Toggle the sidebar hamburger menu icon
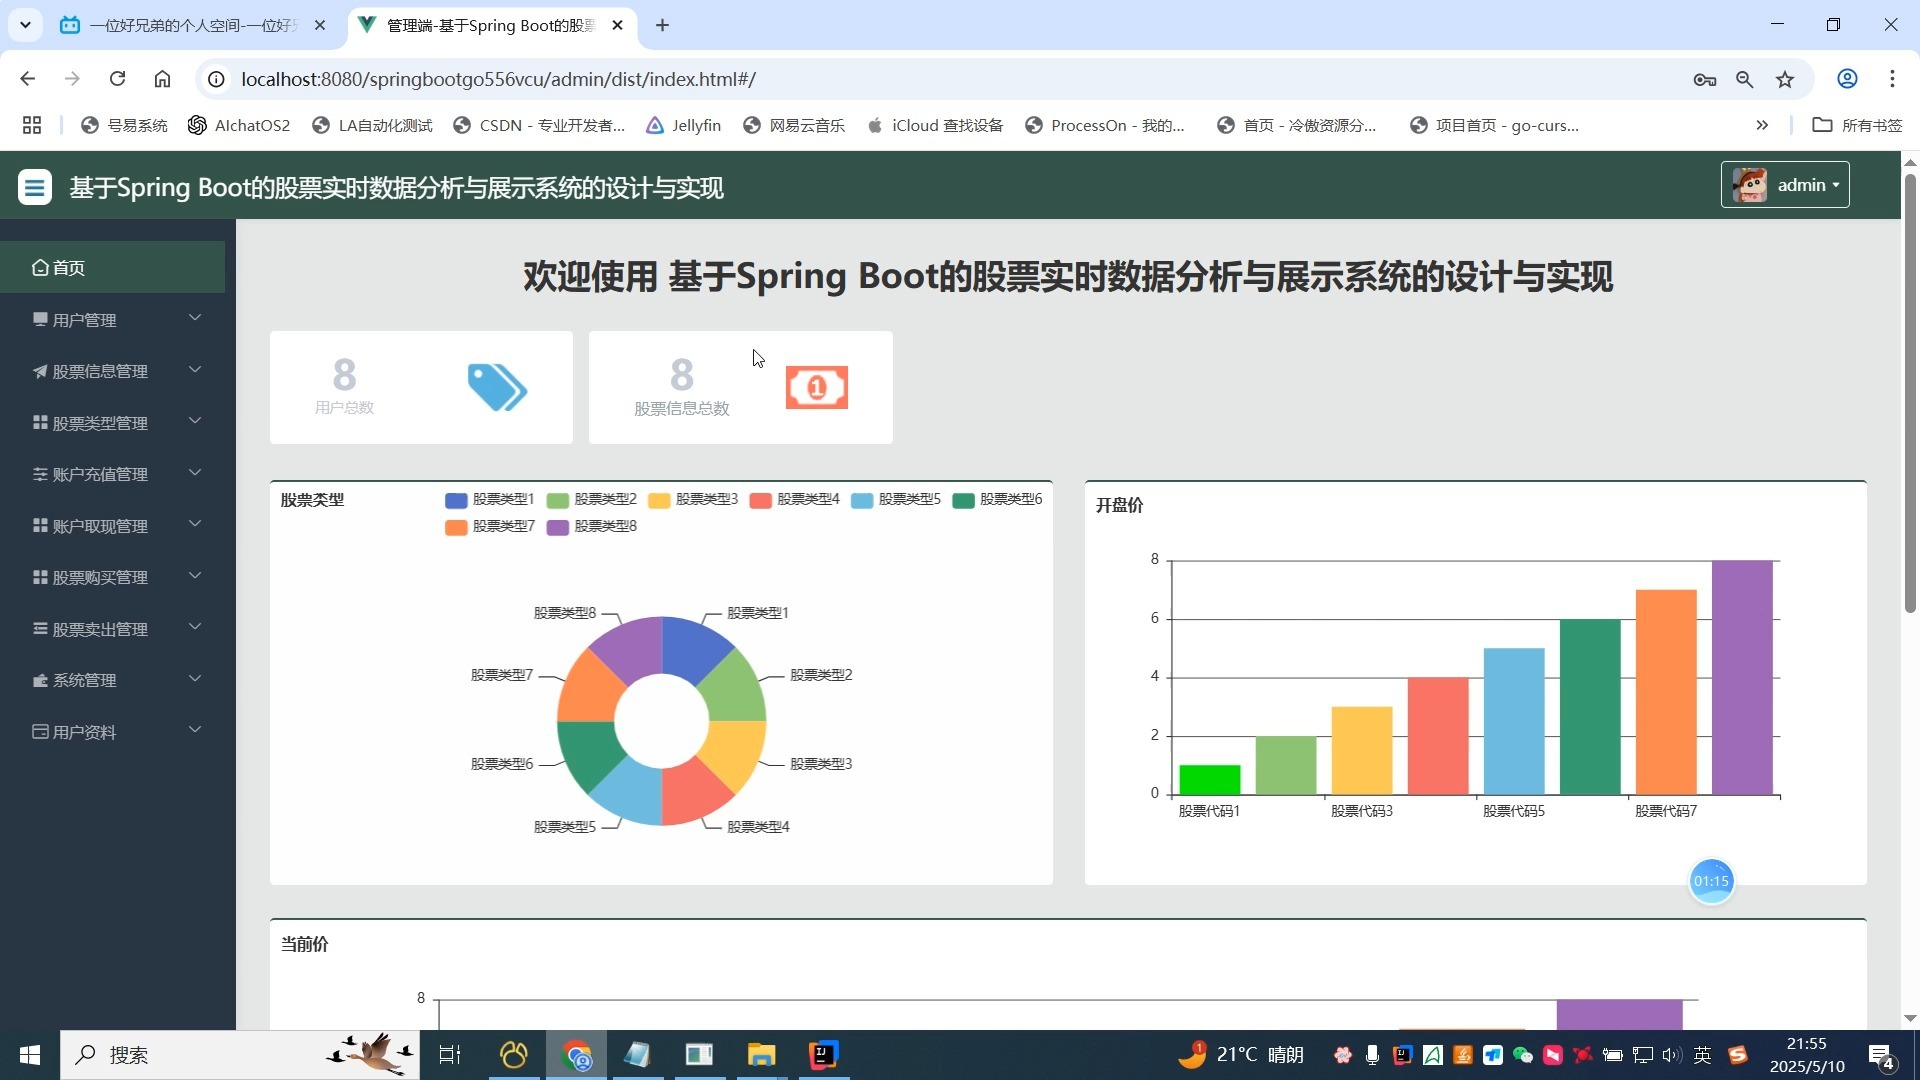 [35, 187]
